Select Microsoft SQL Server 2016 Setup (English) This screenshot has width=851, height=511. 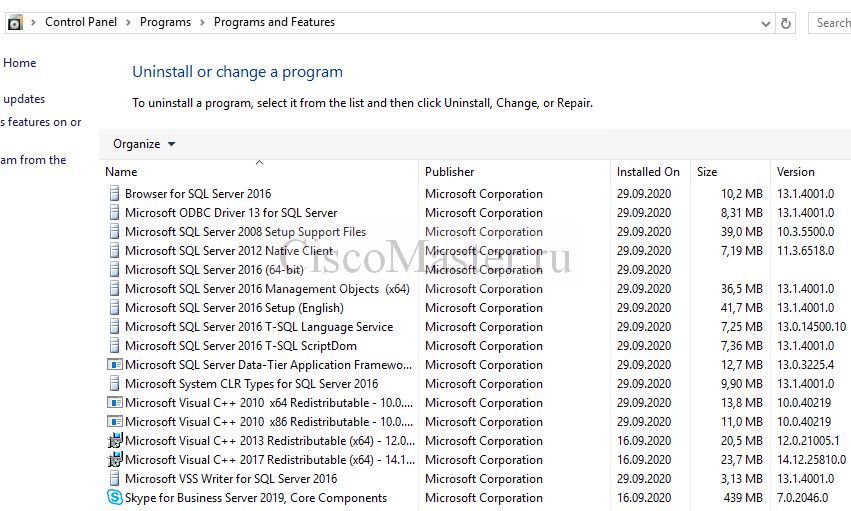click(x=234, y=308)
